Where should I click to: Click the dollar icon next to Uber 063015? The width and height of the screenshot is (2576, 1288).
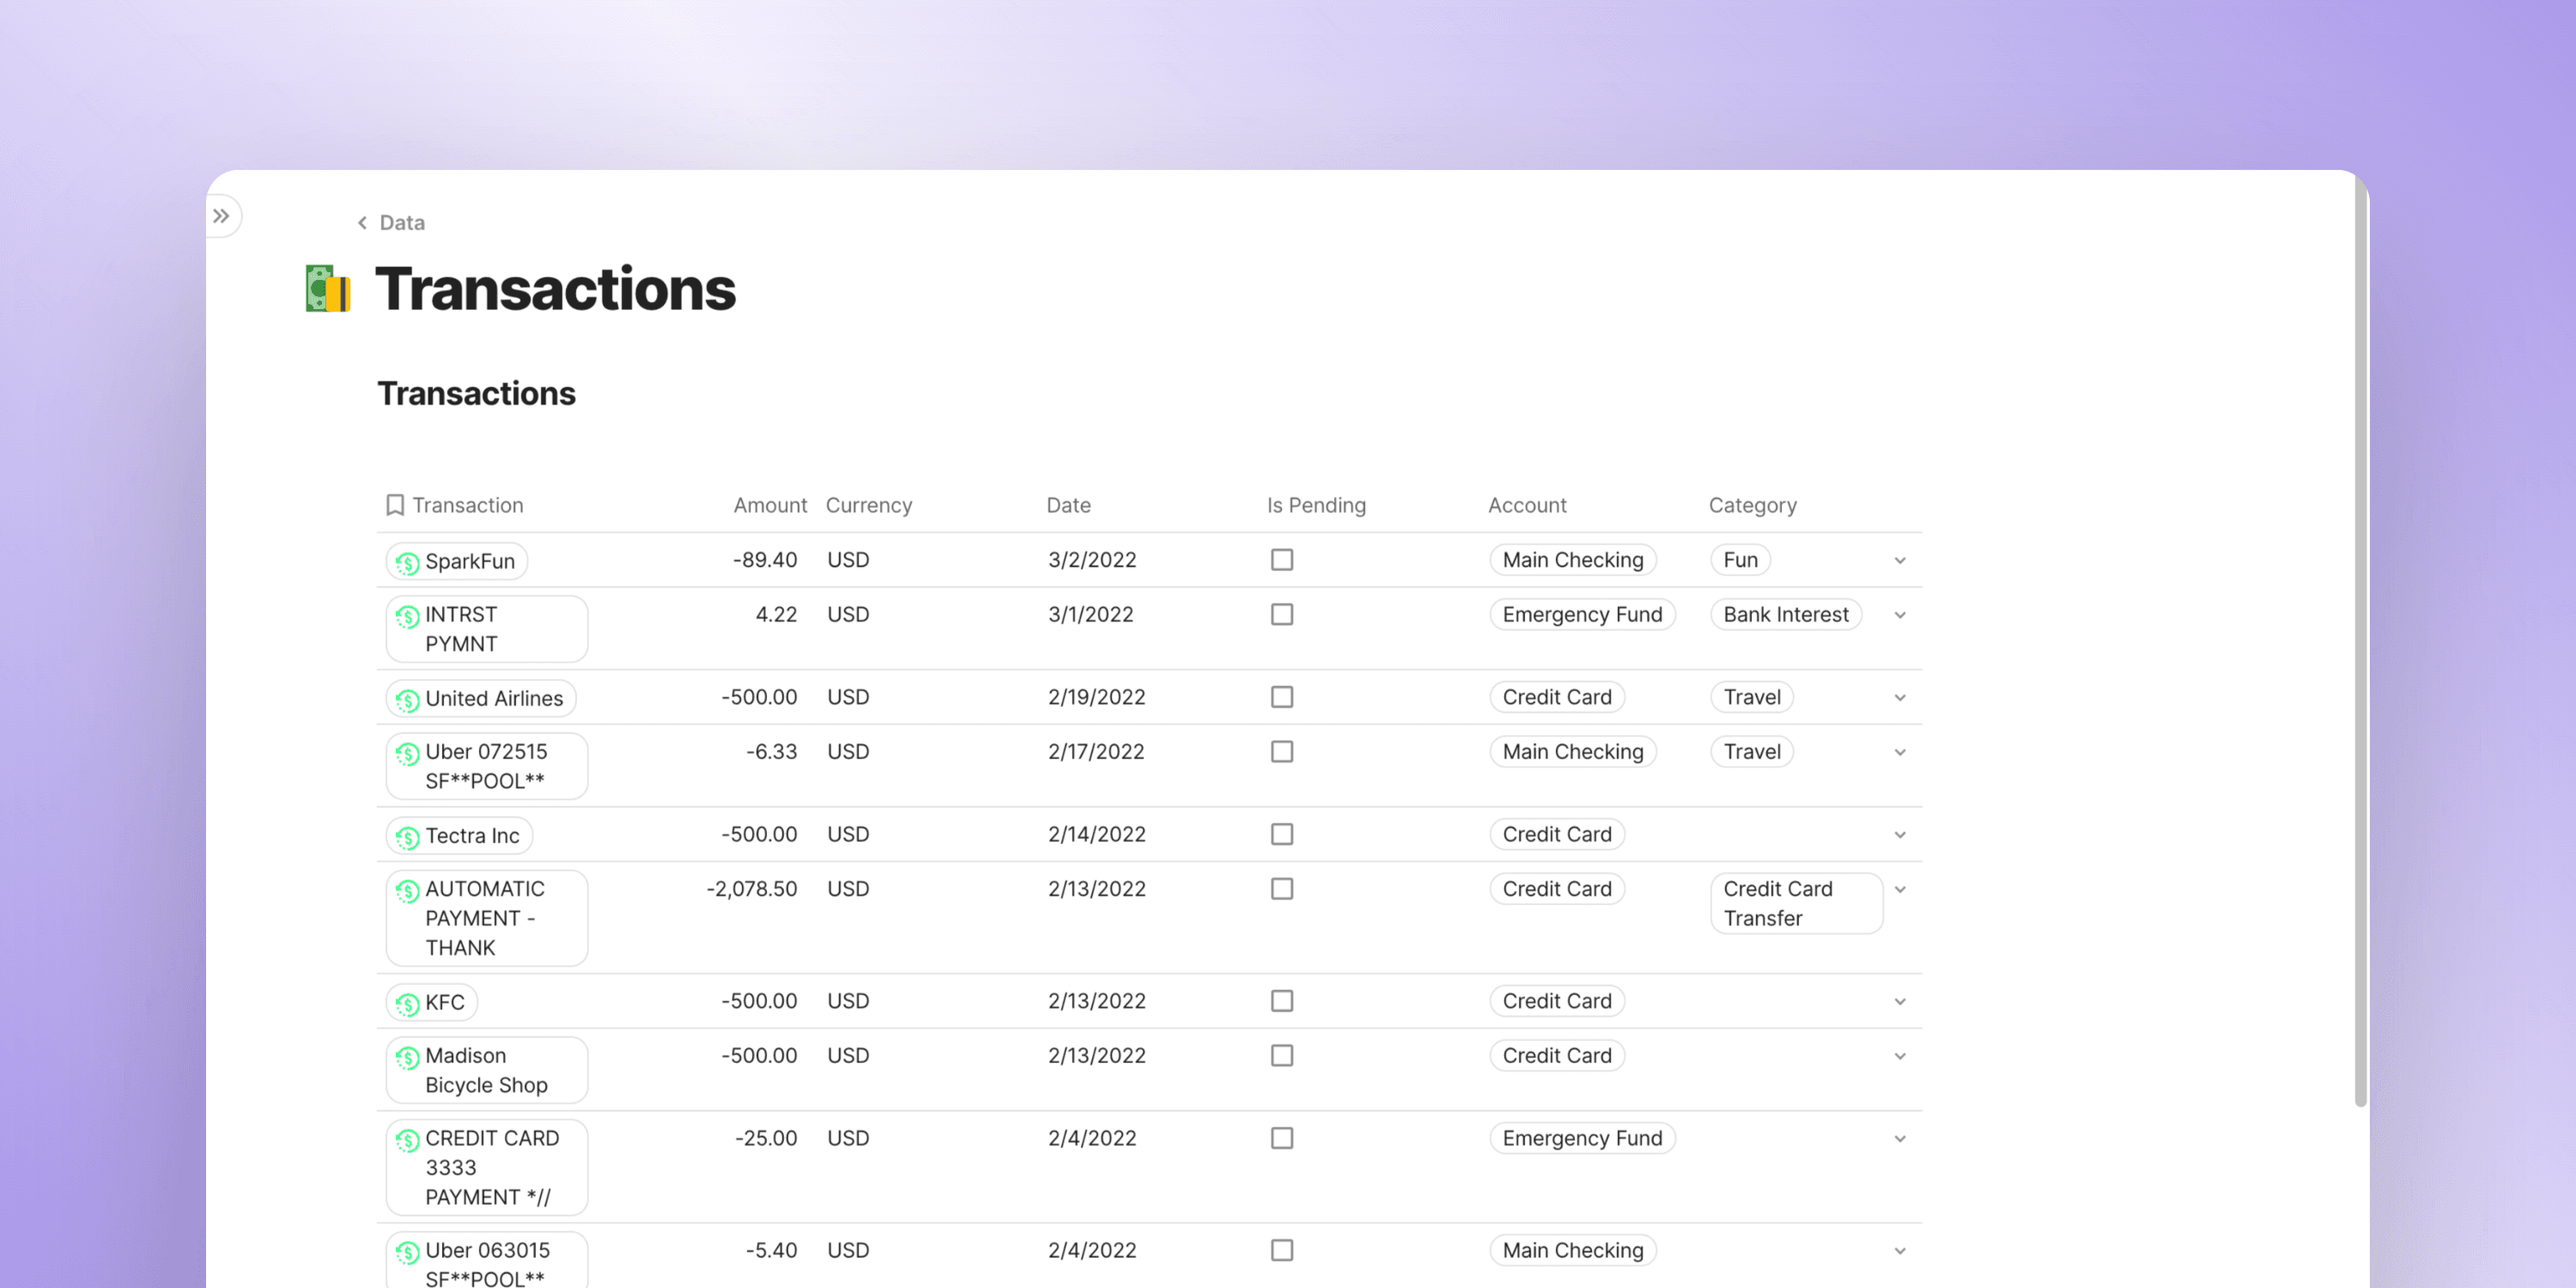point(407,1249)
